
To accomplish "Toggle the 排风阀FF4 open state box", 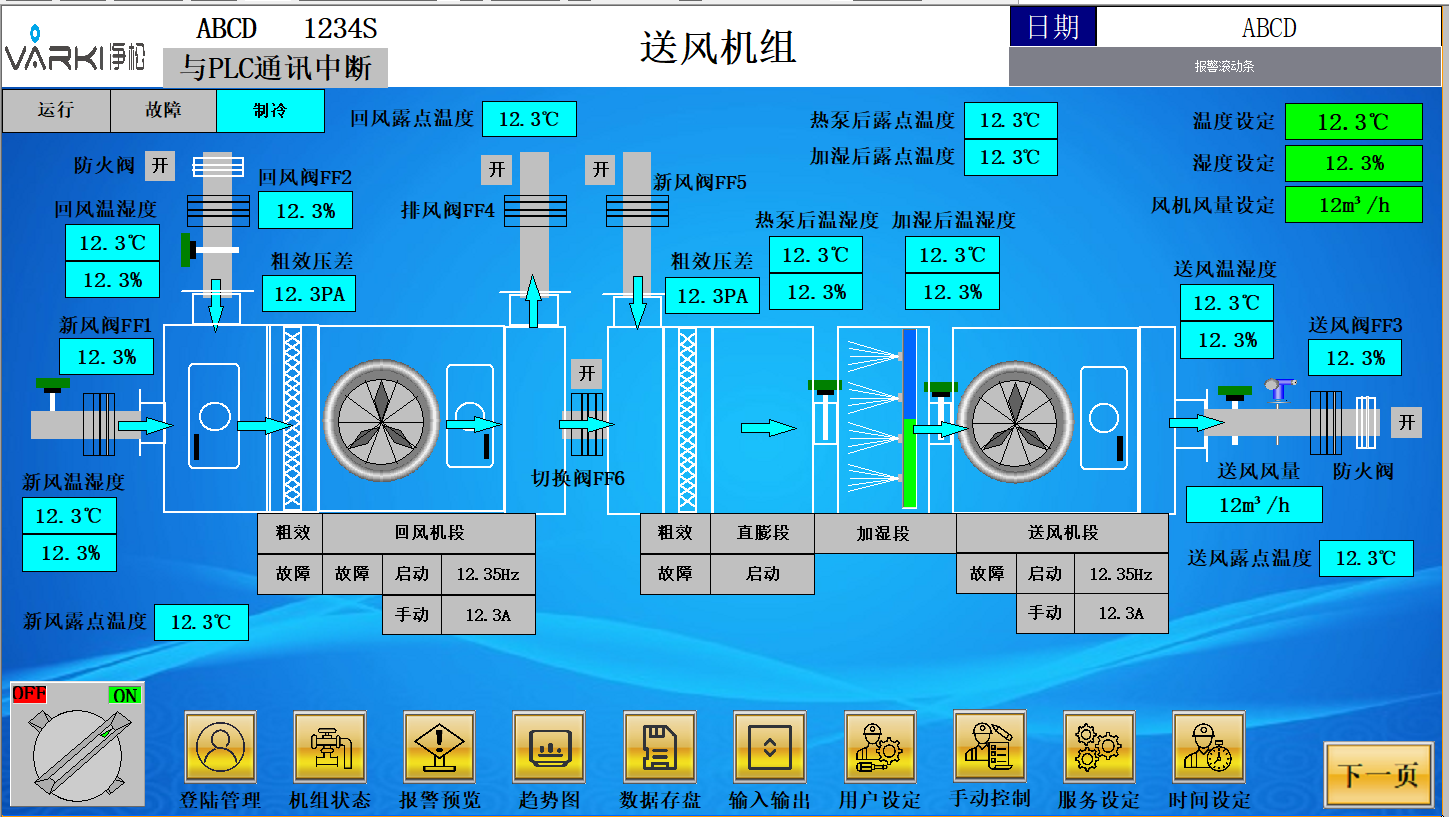I will pyautogui.click(x=496, y=170).
